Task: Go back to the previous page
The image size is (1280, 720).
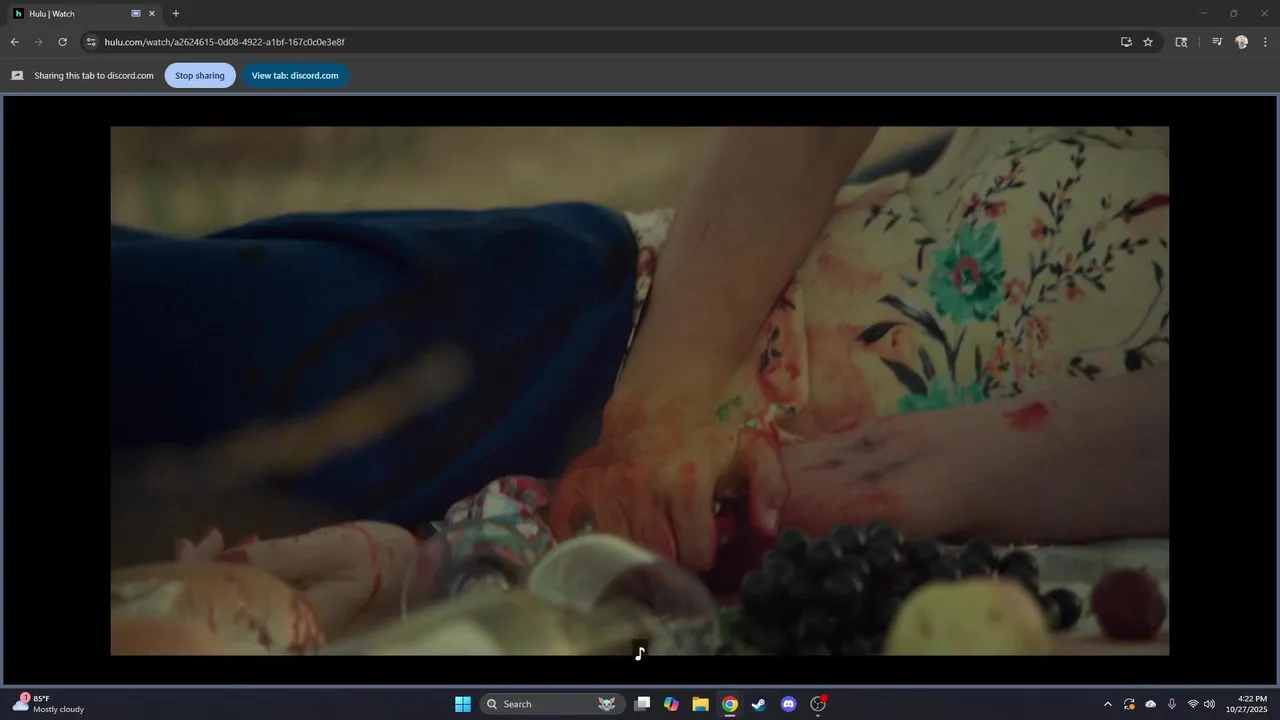Action: pos(14,42)
